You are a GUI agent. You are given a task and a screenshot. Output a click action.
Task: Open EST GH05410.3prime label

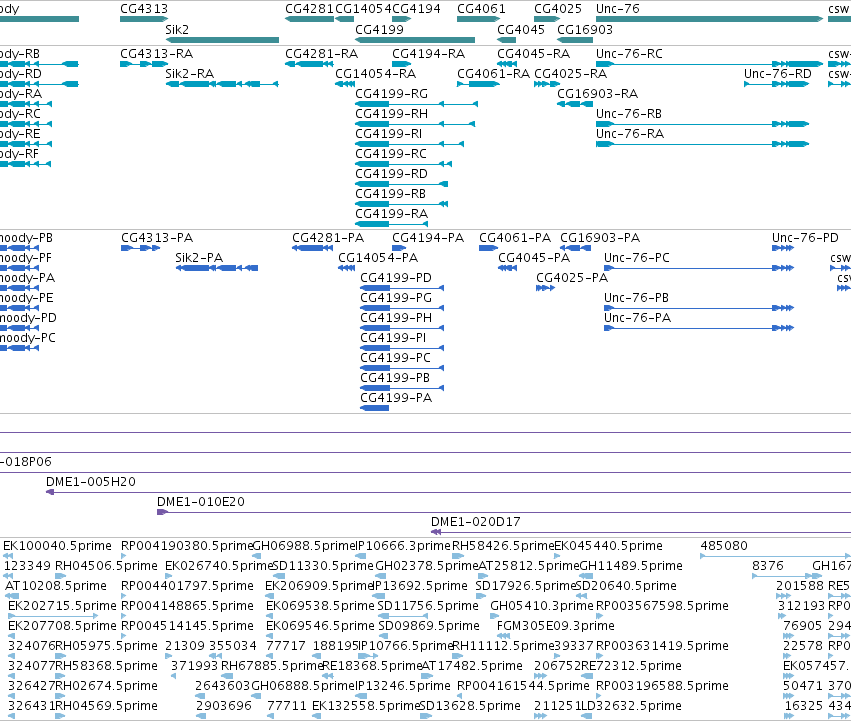(x=542, y=606)
